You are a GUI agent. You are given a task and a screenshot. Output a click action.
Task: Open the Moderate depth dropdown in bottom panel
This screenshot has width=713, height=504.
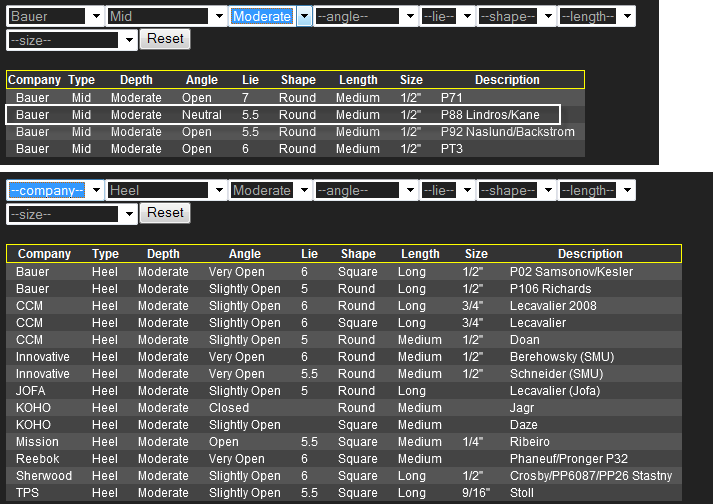tap(271, 191)
